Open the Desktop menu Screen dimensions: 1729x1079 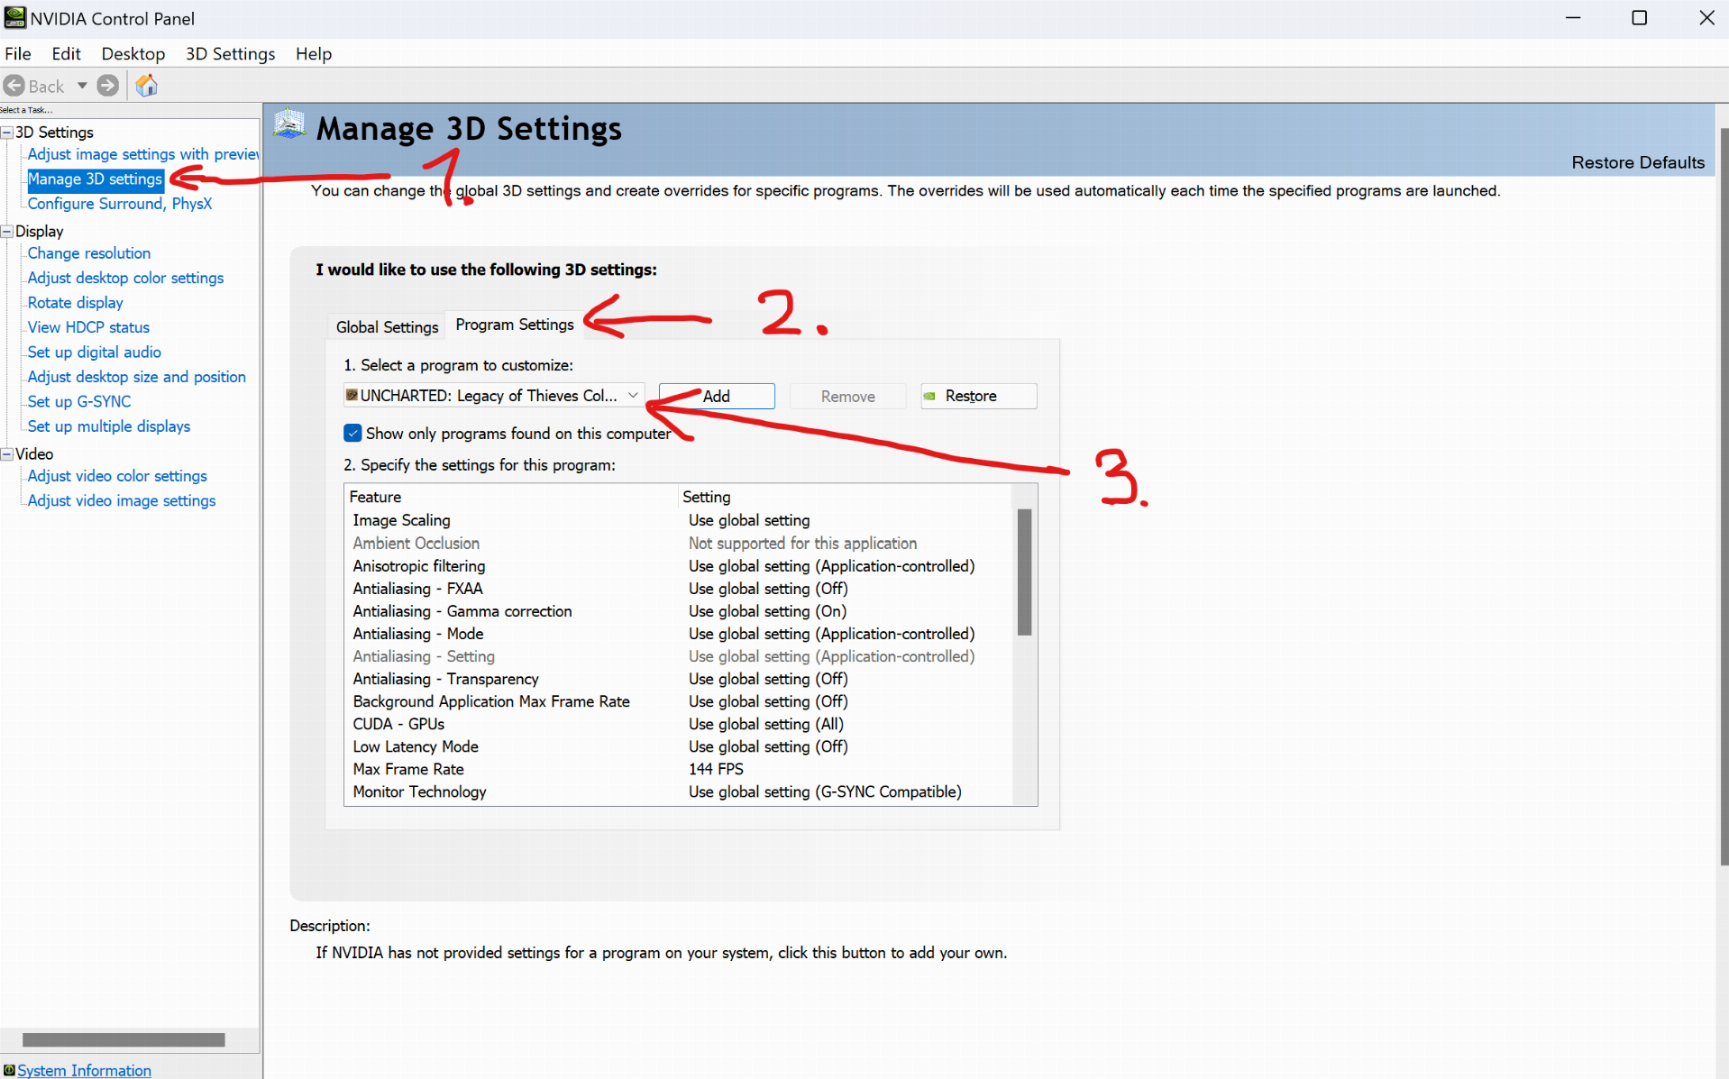click(133, 54)
